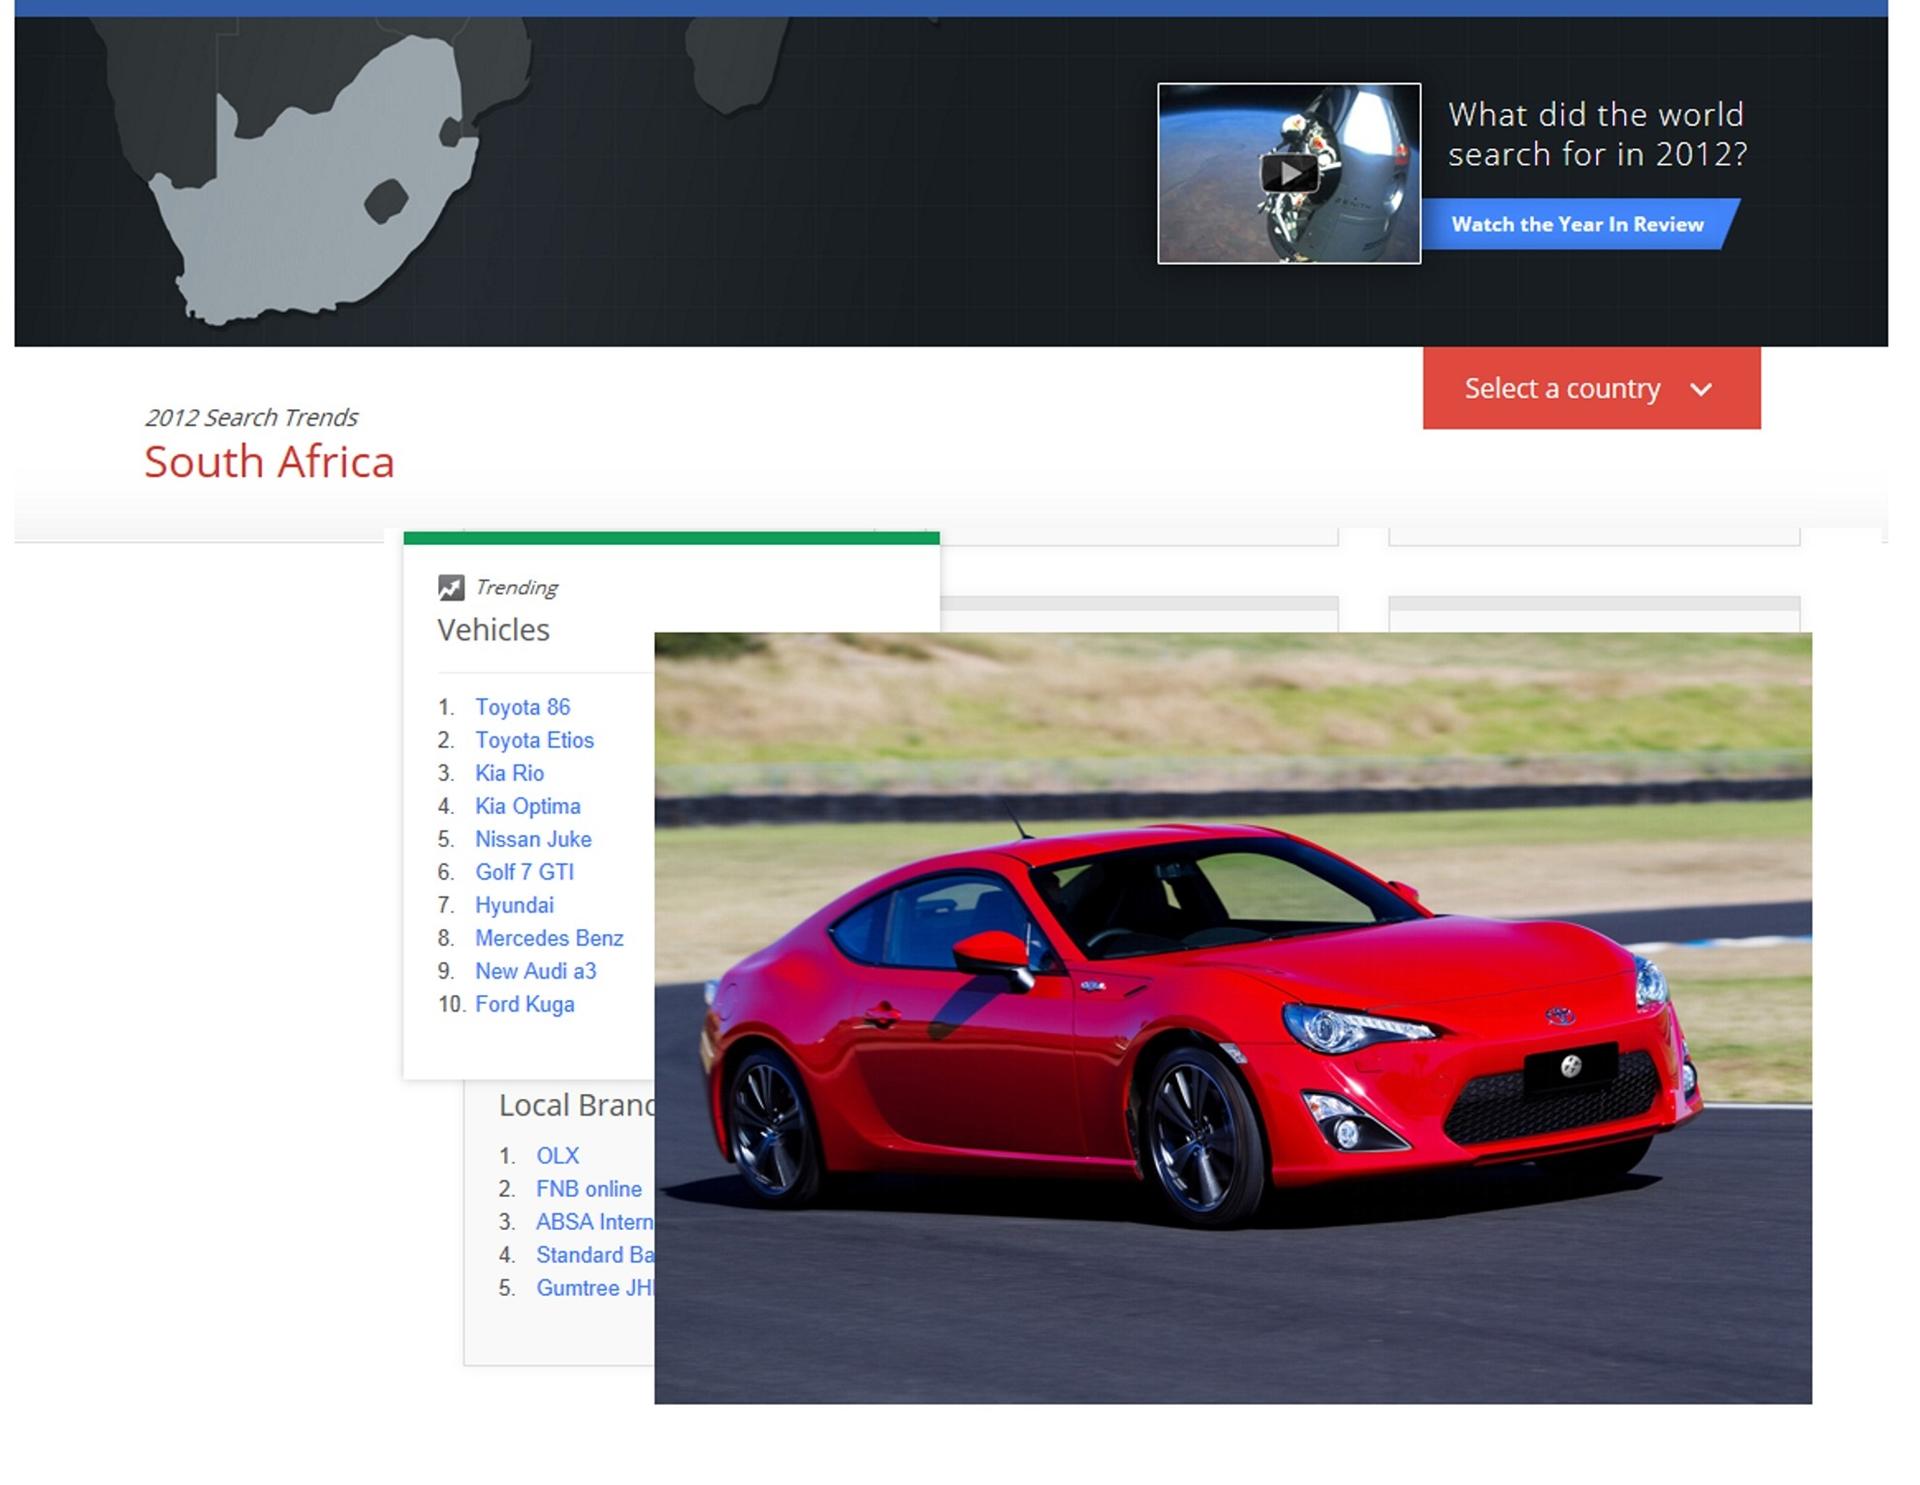
Task: Open the Toyota 86 trending link
Action: [522, 707]
